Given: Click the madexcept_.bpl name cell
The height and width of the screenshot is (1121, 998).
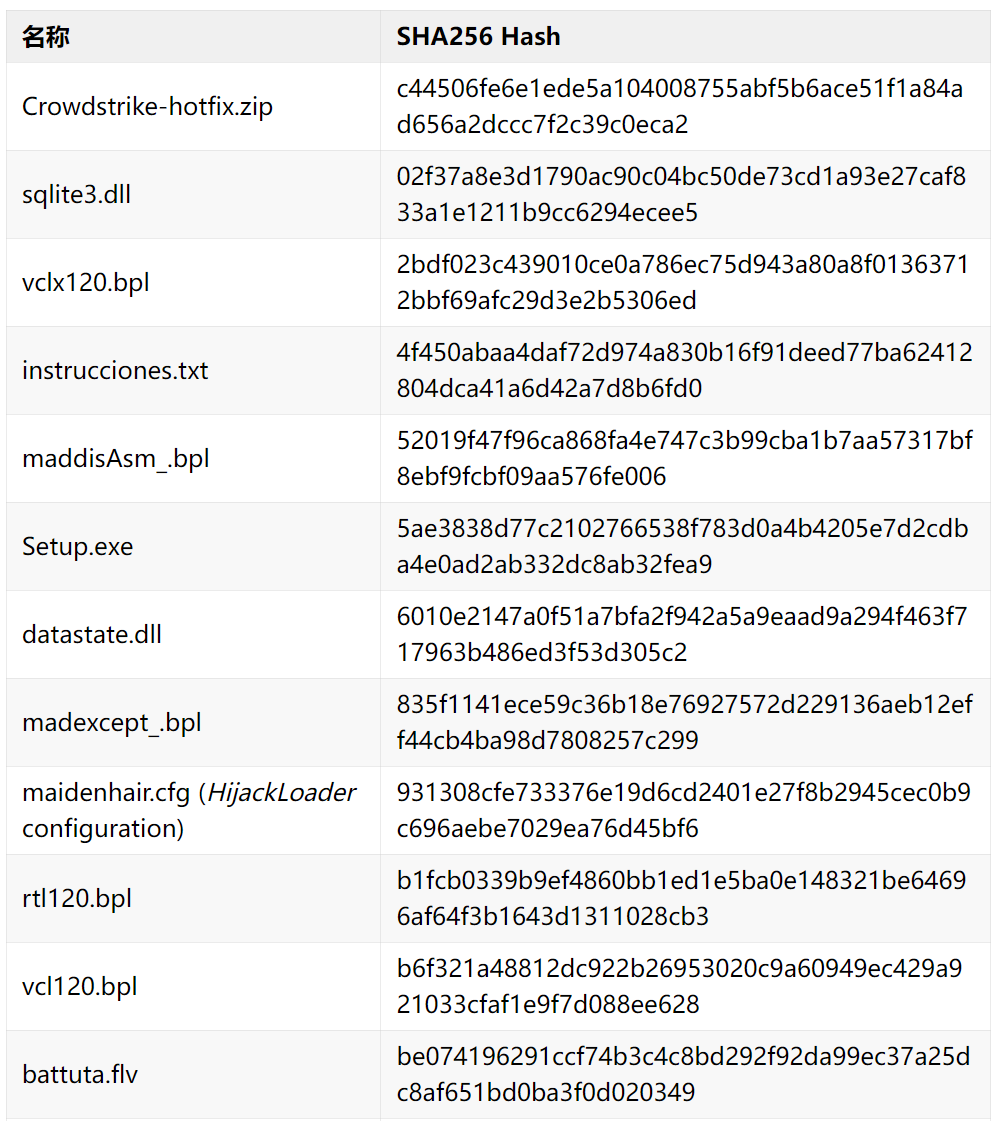Looking at the screenshot, I should point(112,722).
